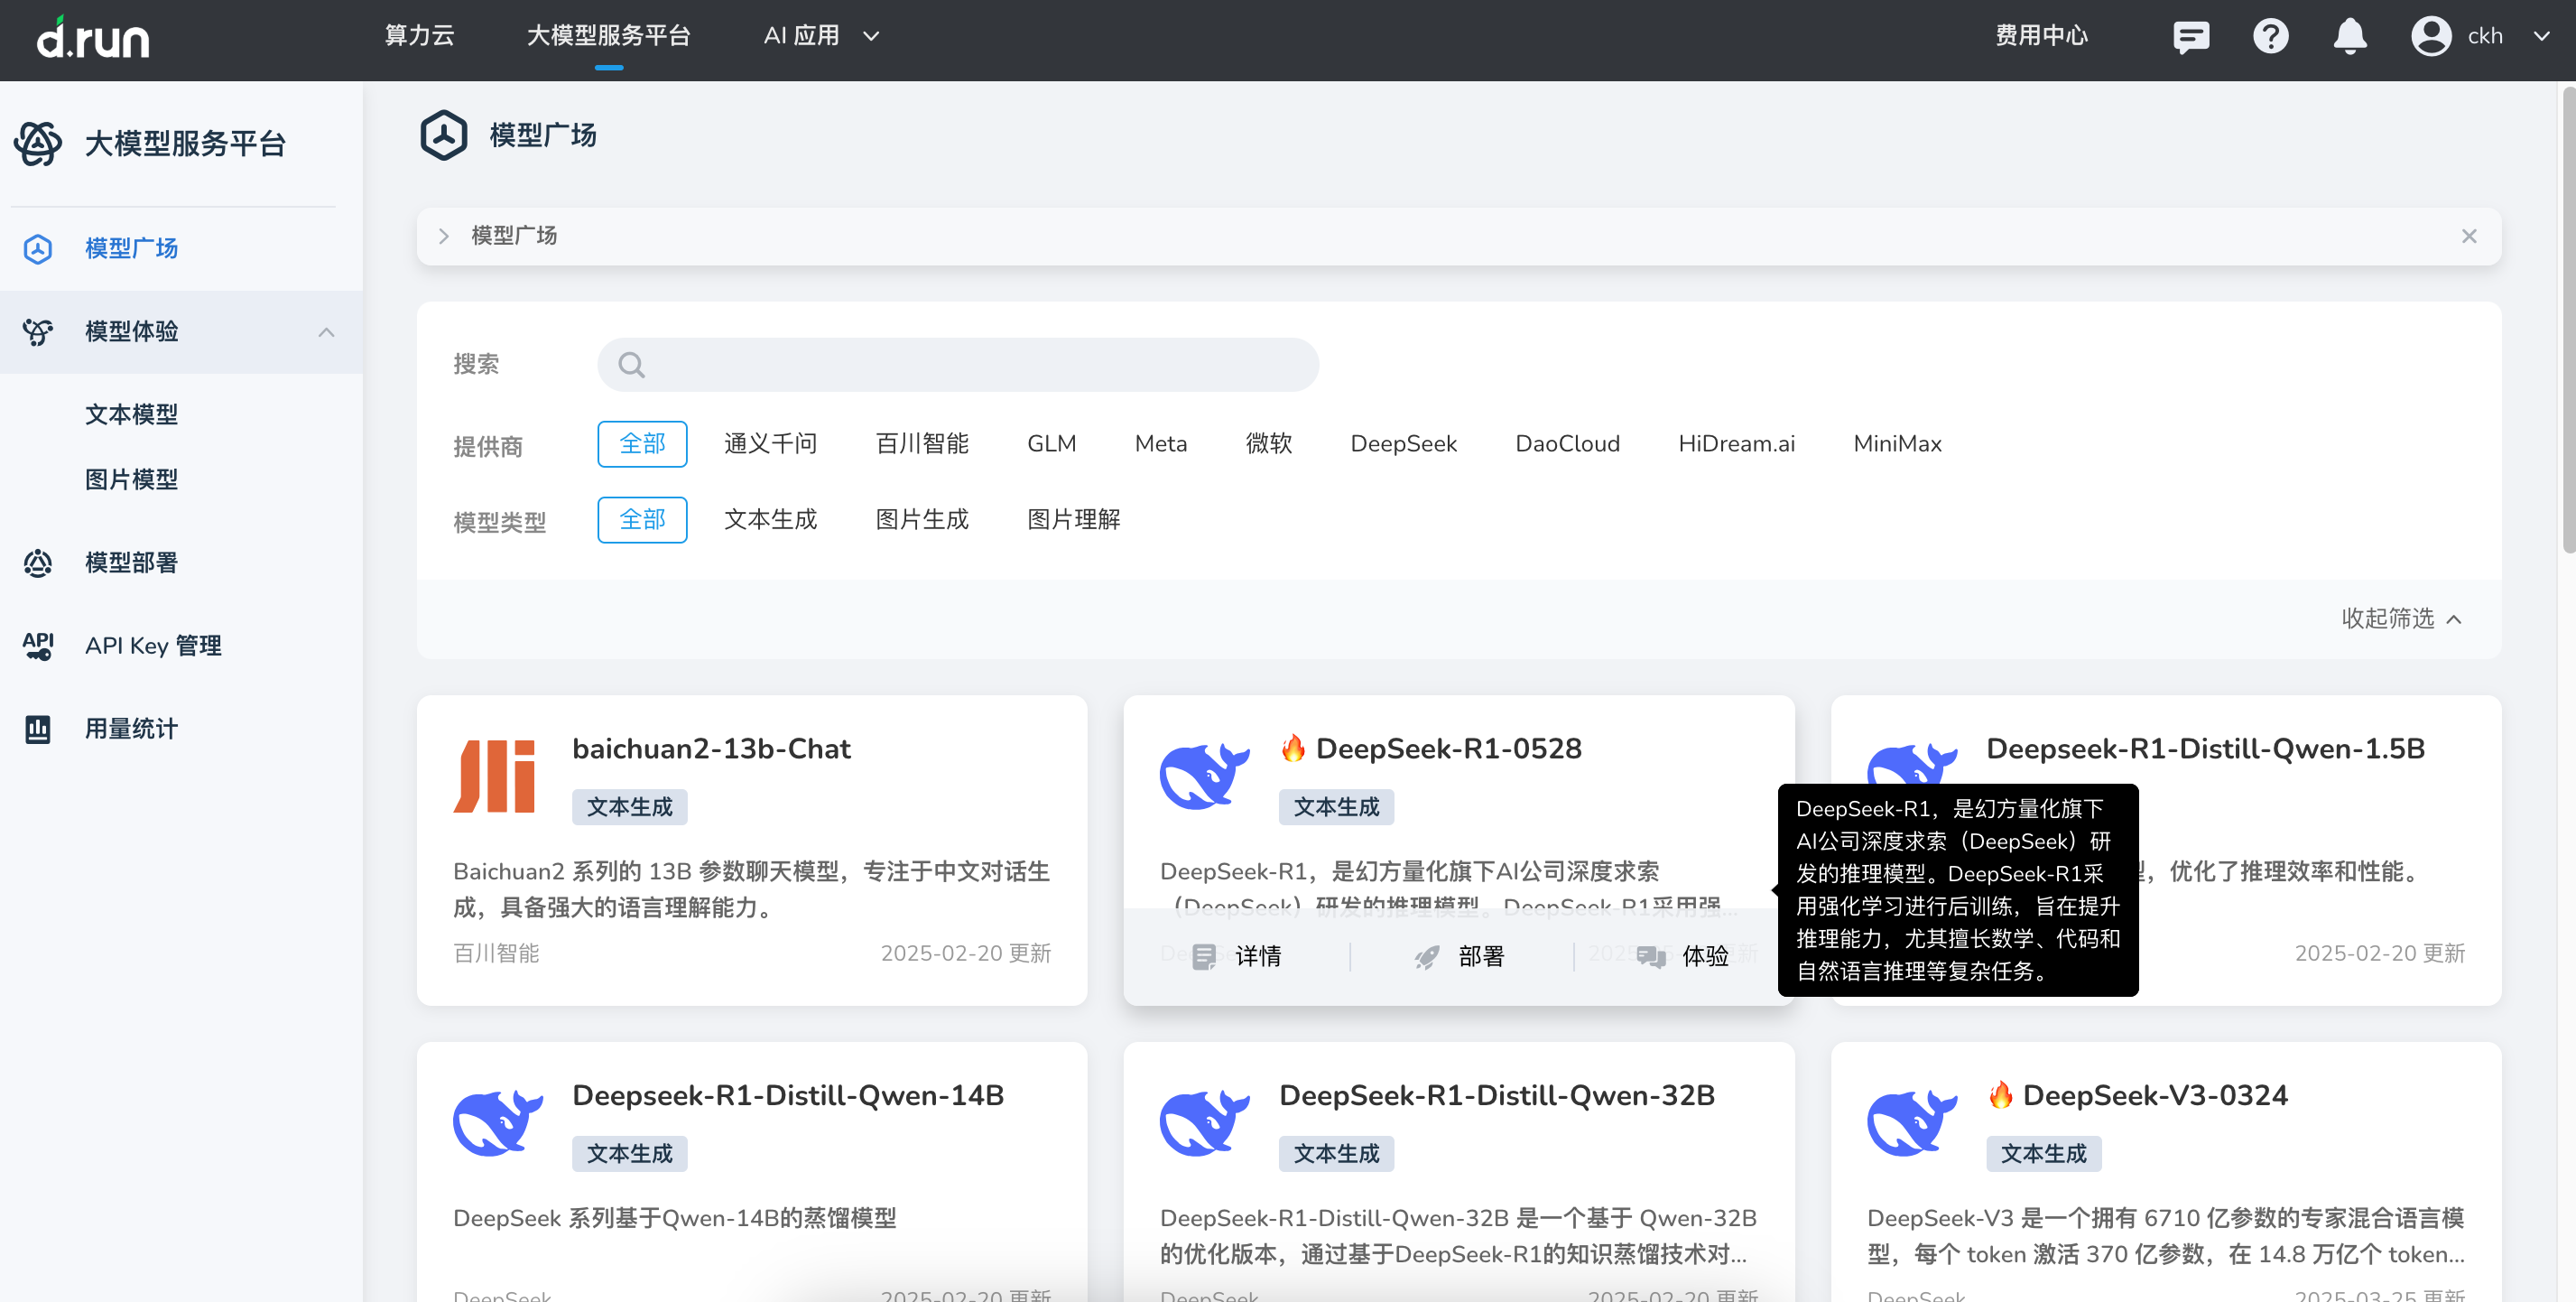
Task: Click the model search input field
Action: point(957,365)
